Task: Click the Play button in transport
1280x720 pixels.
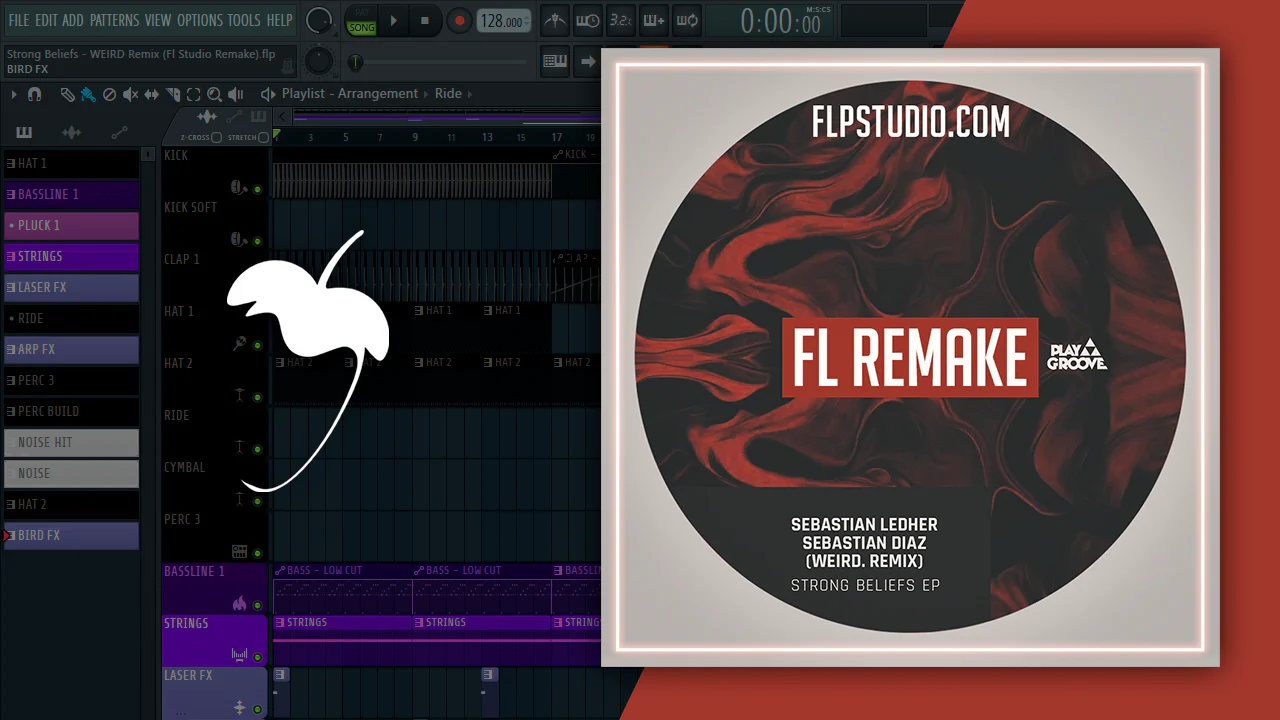Action: click(393, 20)
